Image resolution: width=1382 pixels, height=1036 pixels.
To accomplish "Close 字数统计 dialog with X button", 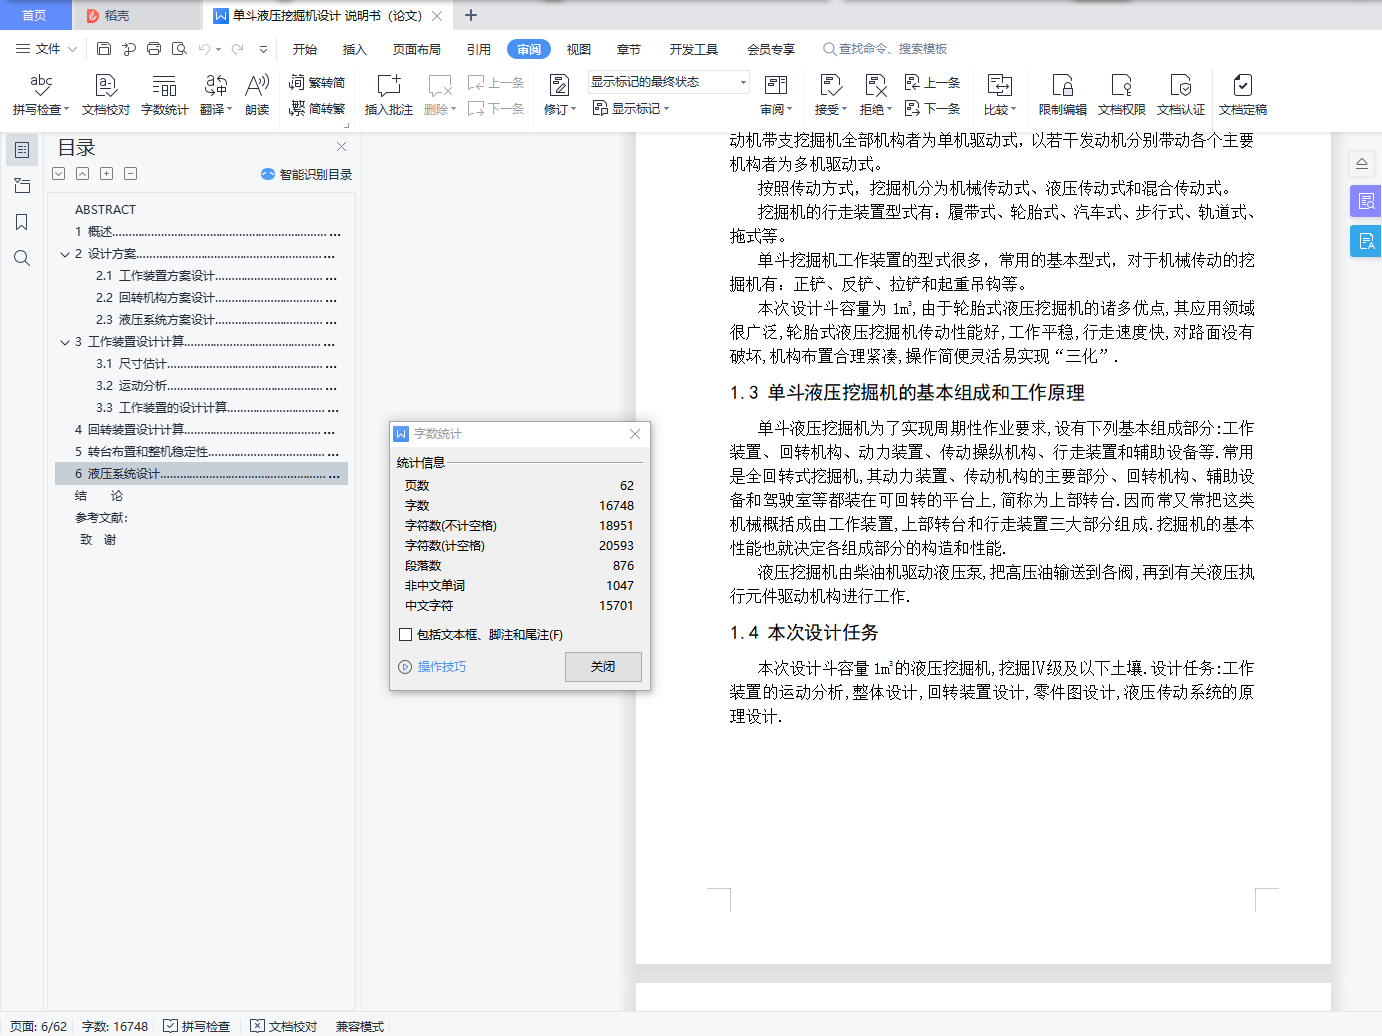I will (x=635, y=434).
